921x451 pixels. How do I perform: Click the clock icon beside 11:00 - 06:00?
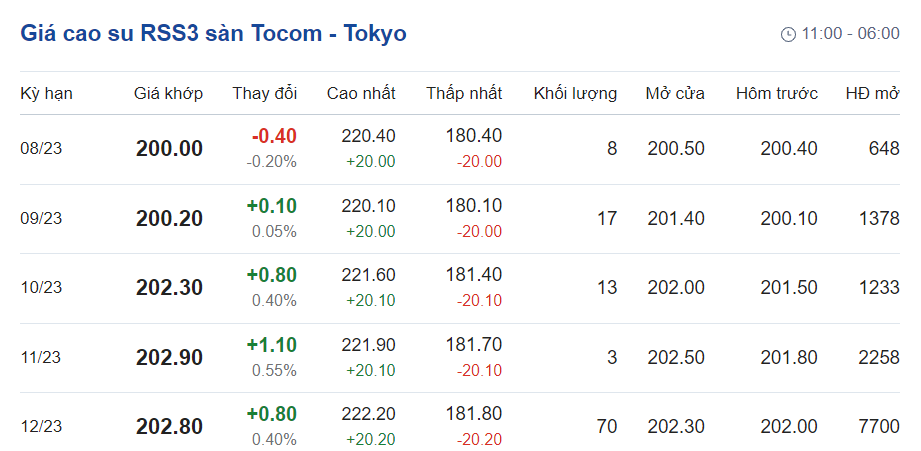pos(788,34)
